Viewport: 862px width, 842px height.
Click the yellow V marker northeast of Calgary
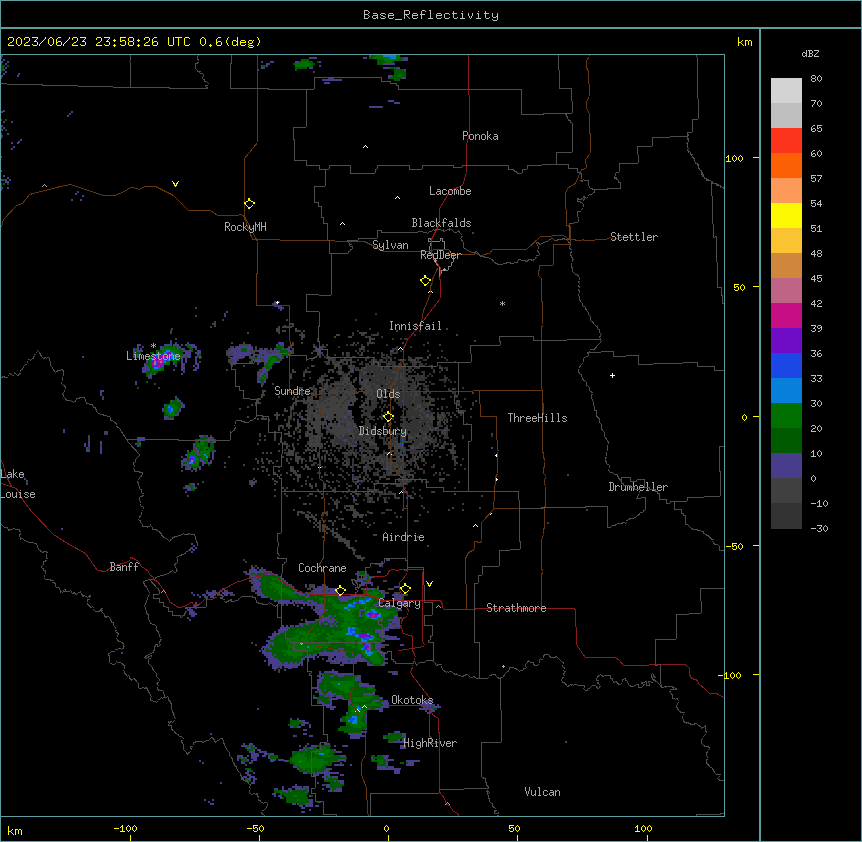pos(429,584)
